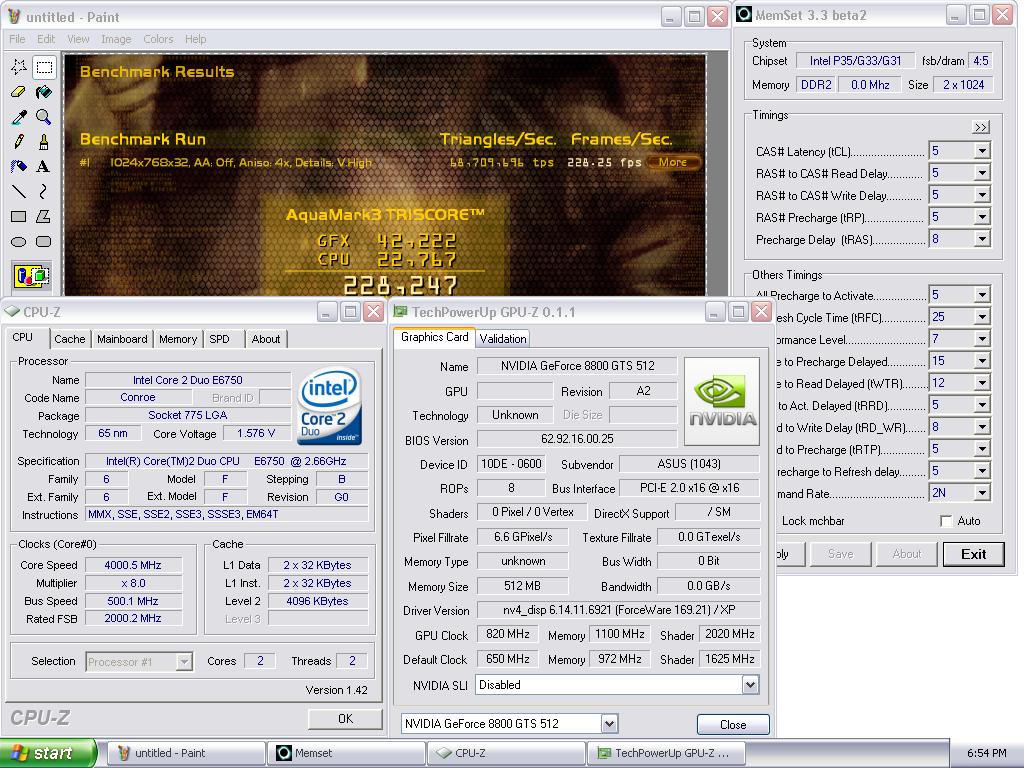
Task: Choose the Fill With Color bucket tool
Action: 44,92
